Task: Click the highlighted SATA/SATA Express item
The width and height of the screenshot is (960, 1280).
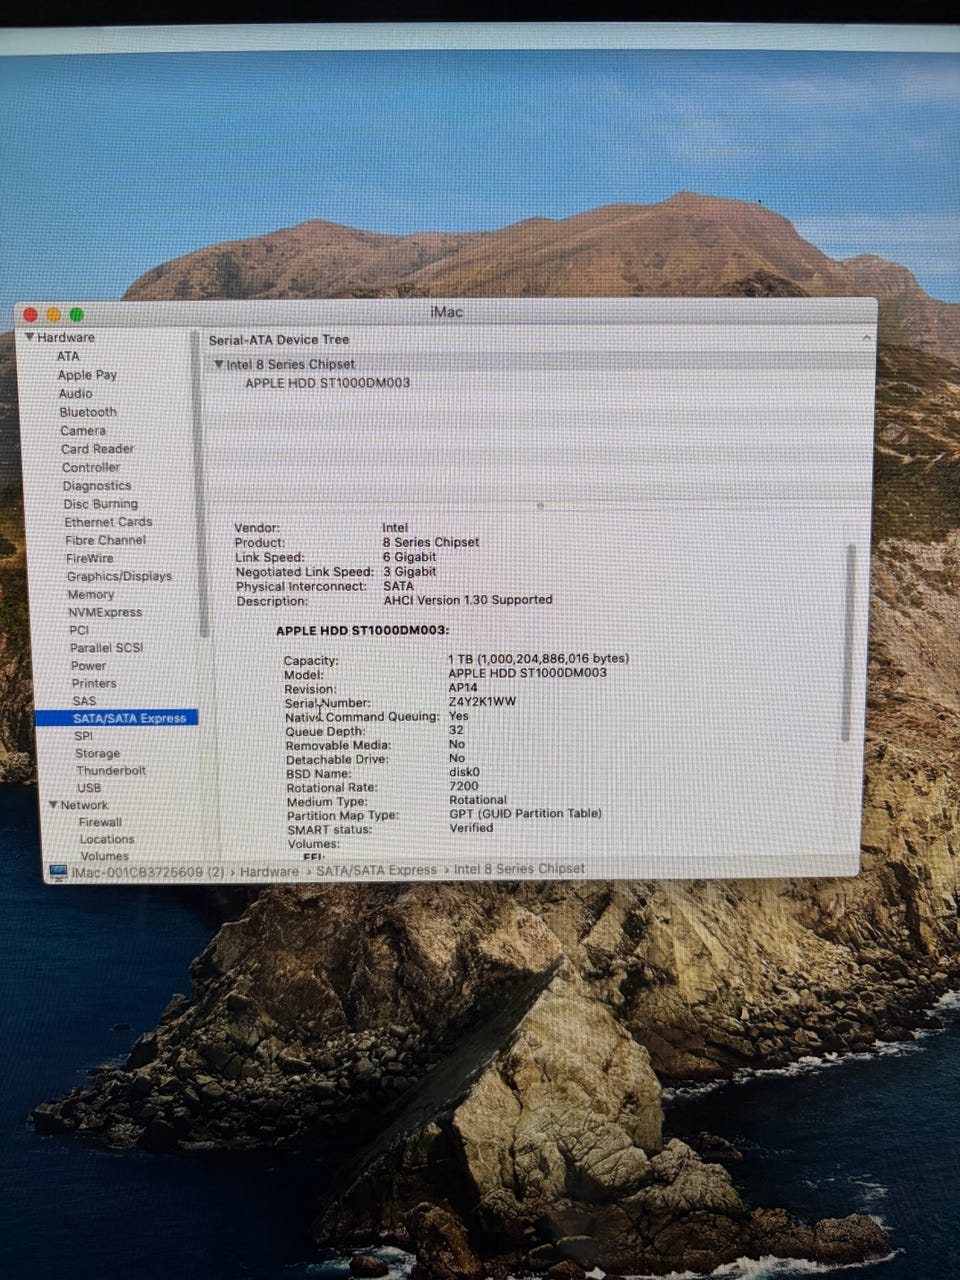Action: click(117, 718)
